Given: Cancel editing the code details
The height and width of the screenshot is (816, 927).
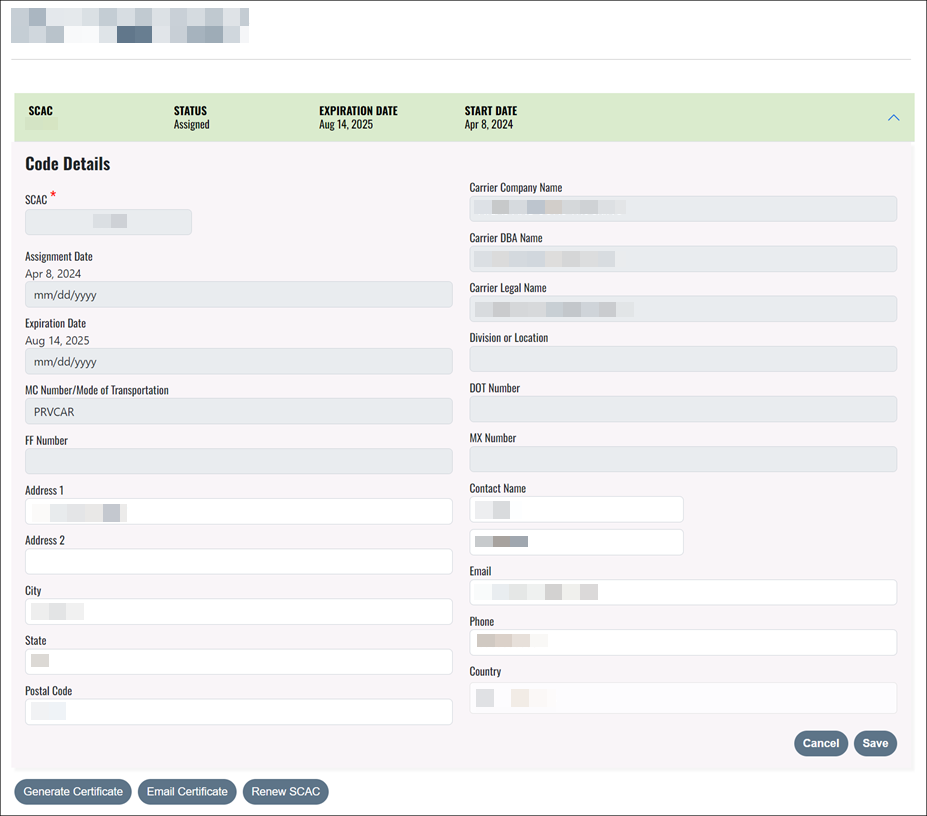Looking at the screenshot, I should 820,744.
